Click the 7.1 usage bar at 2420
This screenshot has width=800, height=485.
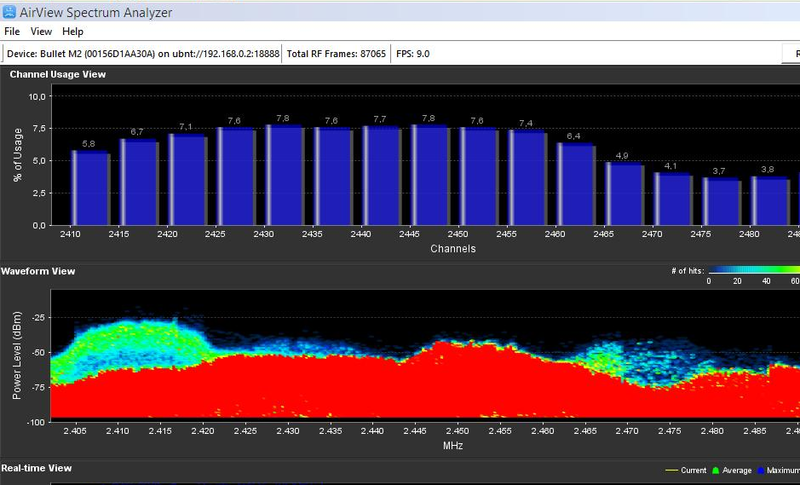[x=187, y=180]
